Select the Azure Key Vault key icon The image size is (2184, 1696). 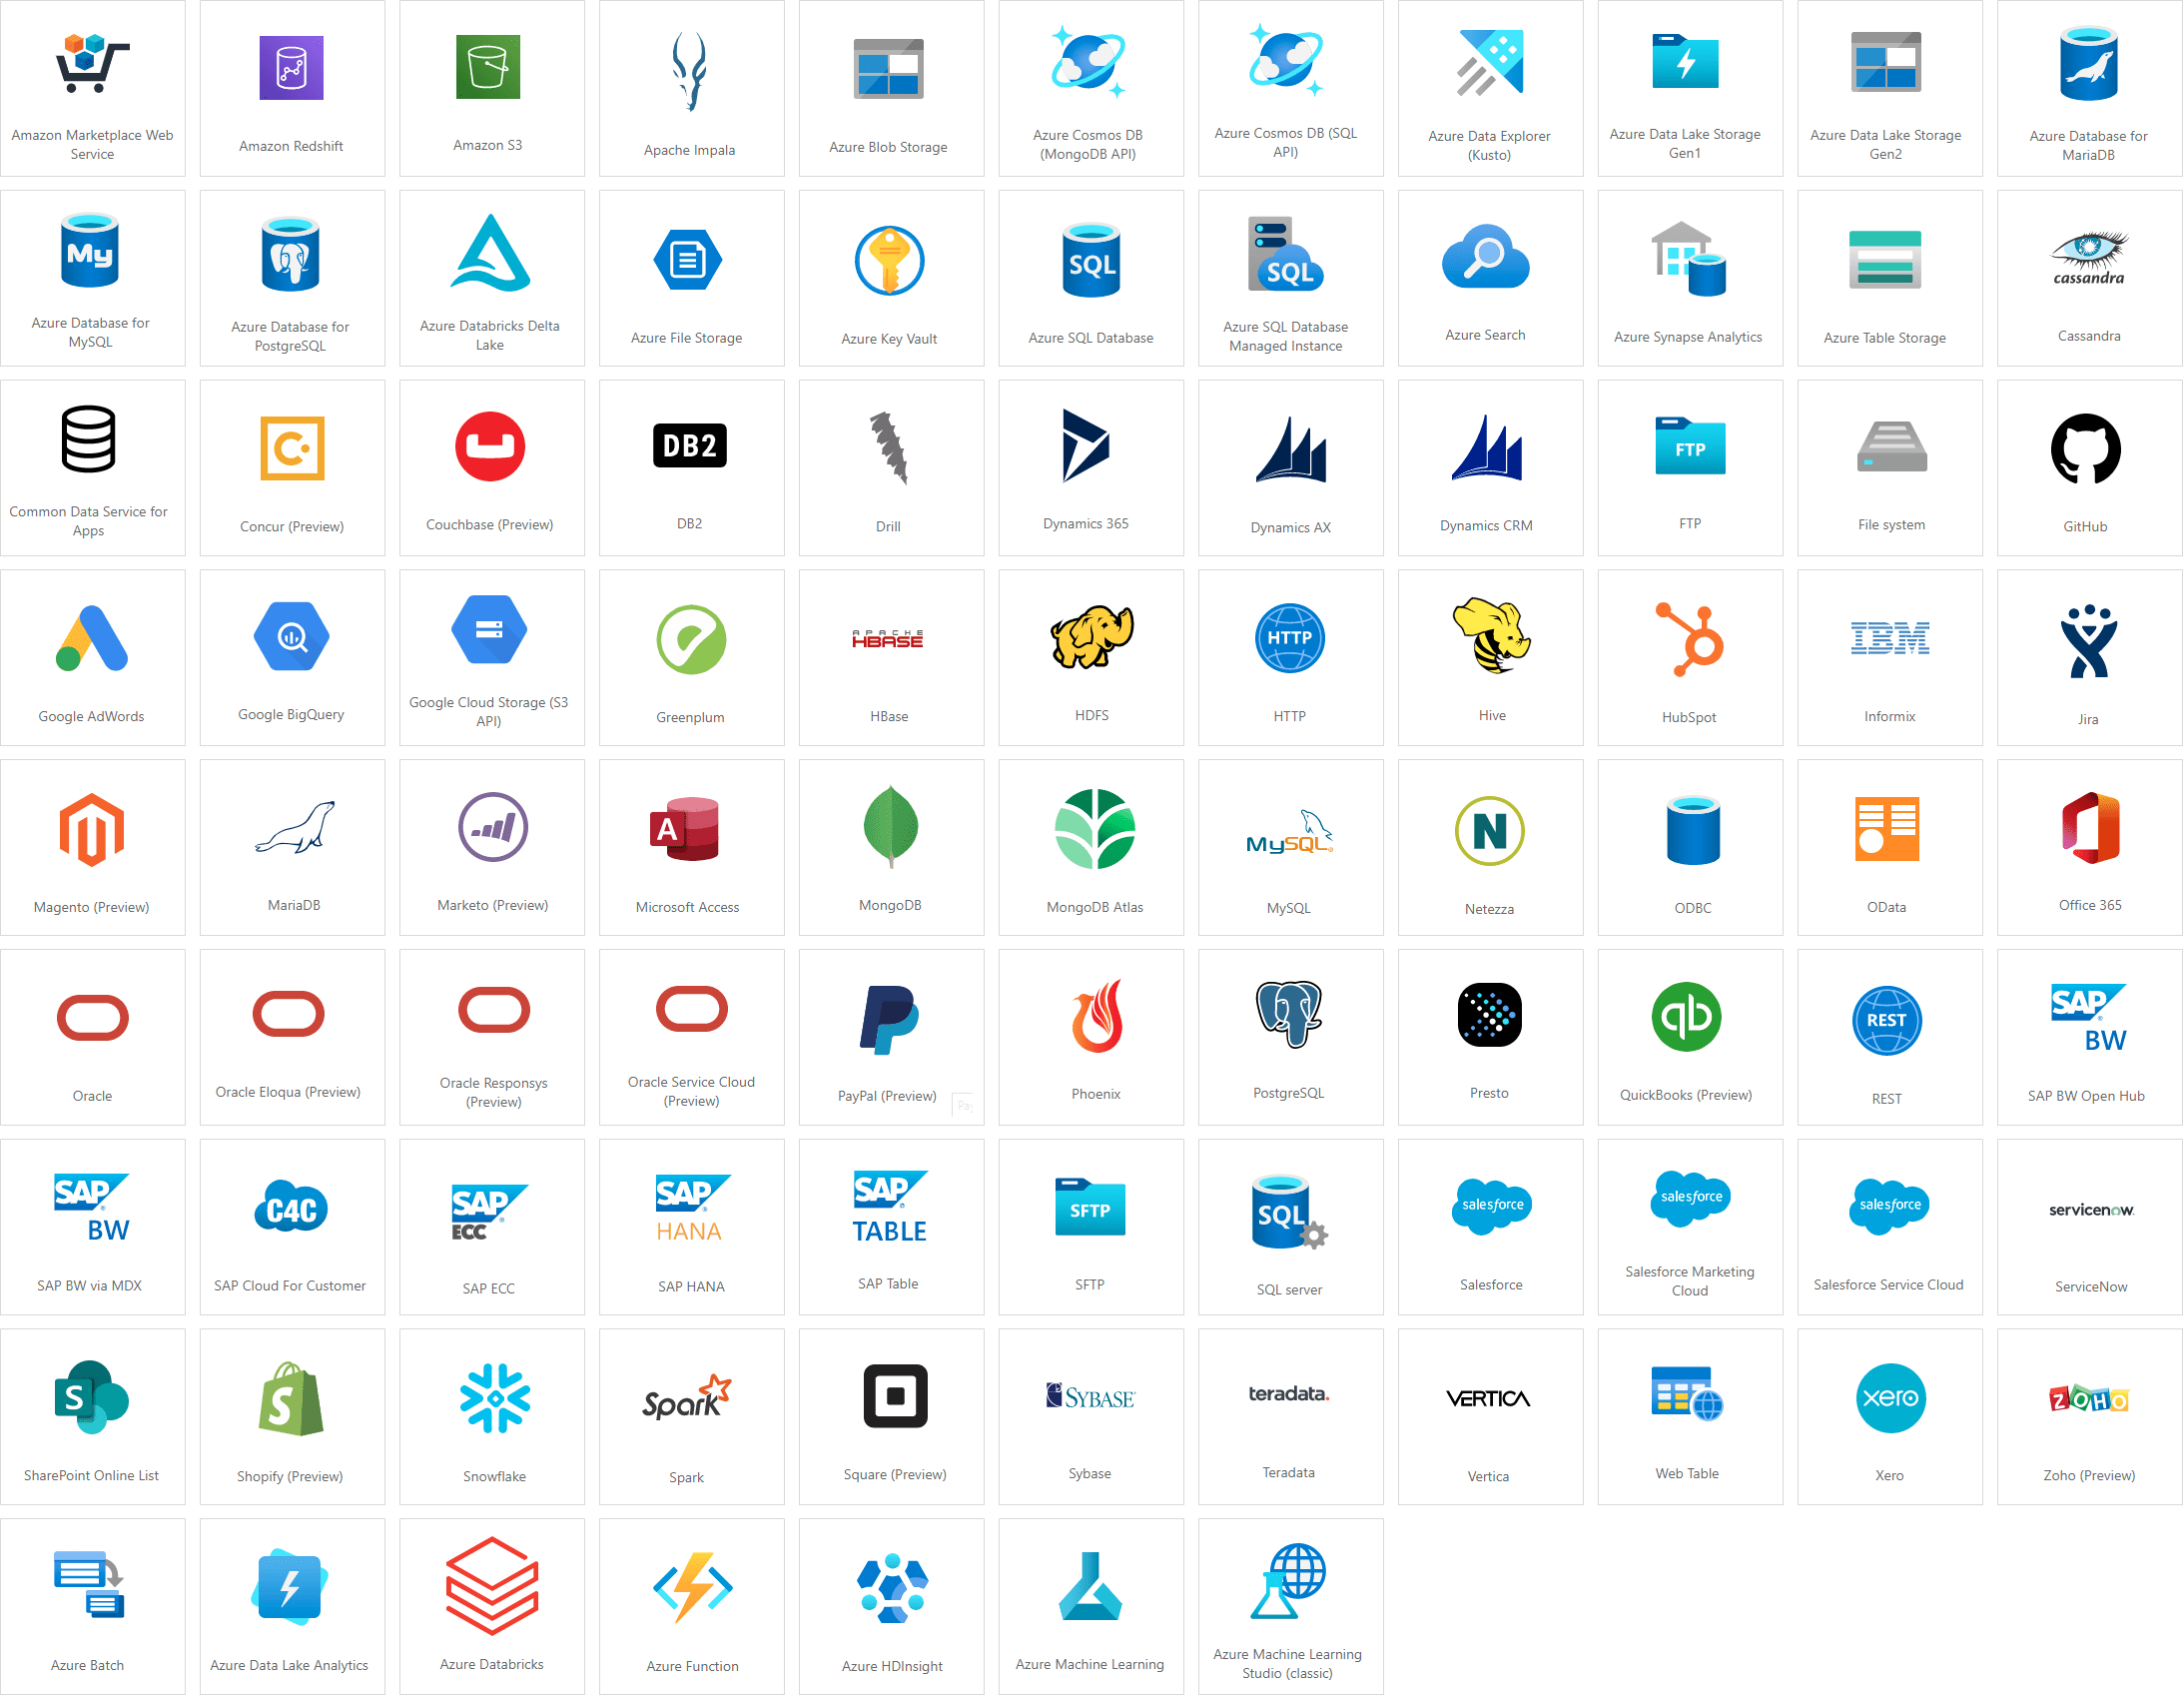889,261
